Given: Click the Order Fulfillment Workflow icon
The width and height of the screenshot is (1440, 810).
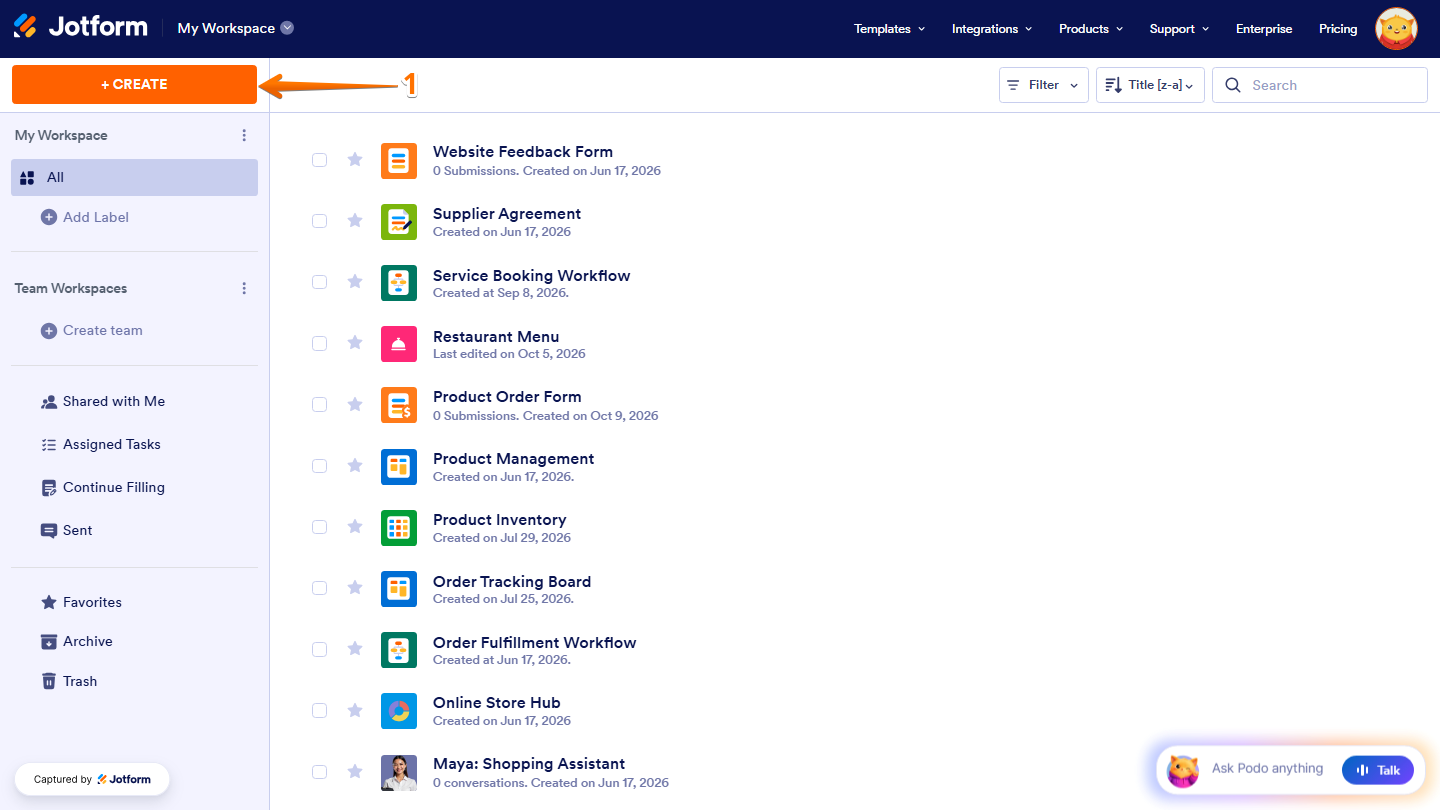Looking at the screenshot, I should 399,650.
